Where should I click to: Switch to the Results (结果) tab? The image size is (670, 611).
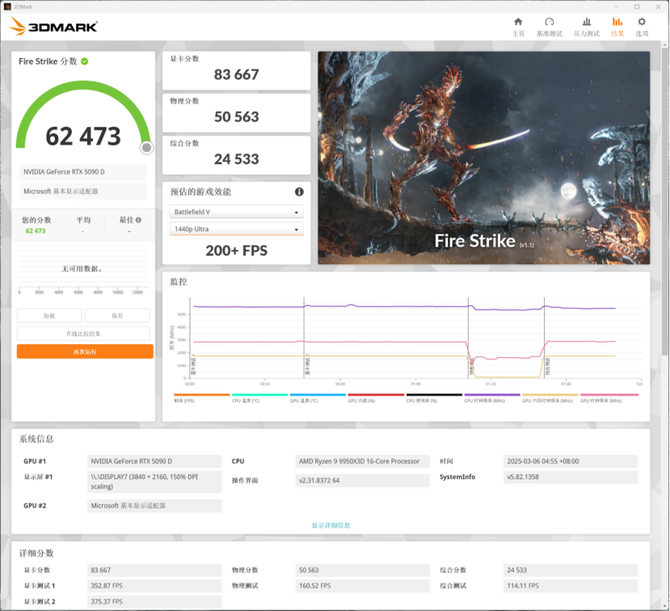(617, 26)
